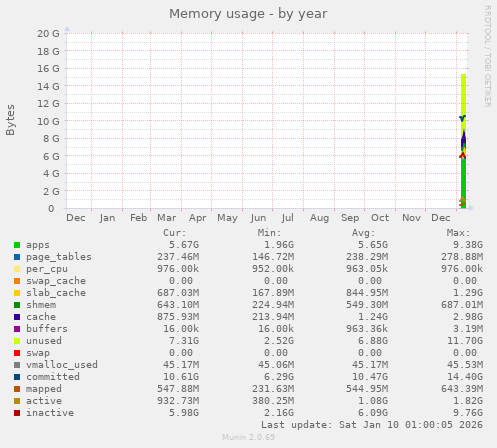Select the 'slab_cache' legend label
Image resolution: width=497 pixels, height=448 pixels.
click(56, 293)
